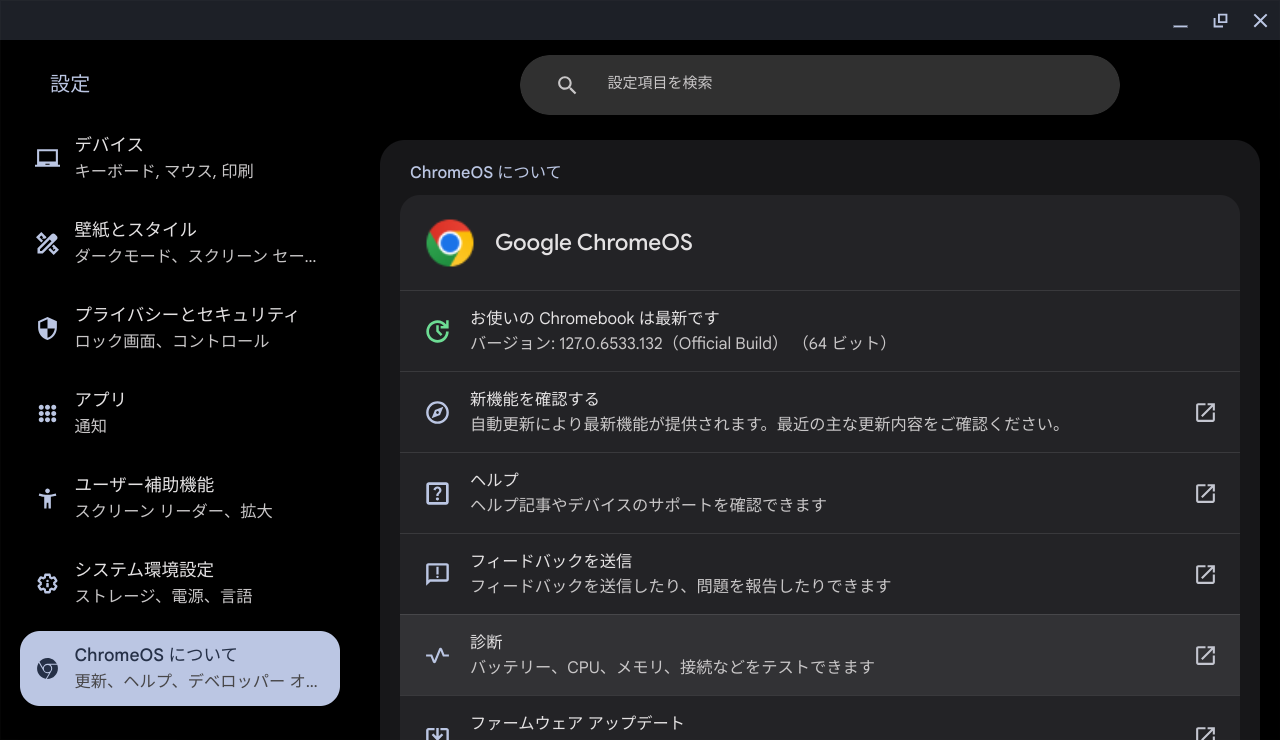Screen dimensions: 1280x740
Task: Launch 診断 via its external link arrow
Action: (x=1204, y=655)
